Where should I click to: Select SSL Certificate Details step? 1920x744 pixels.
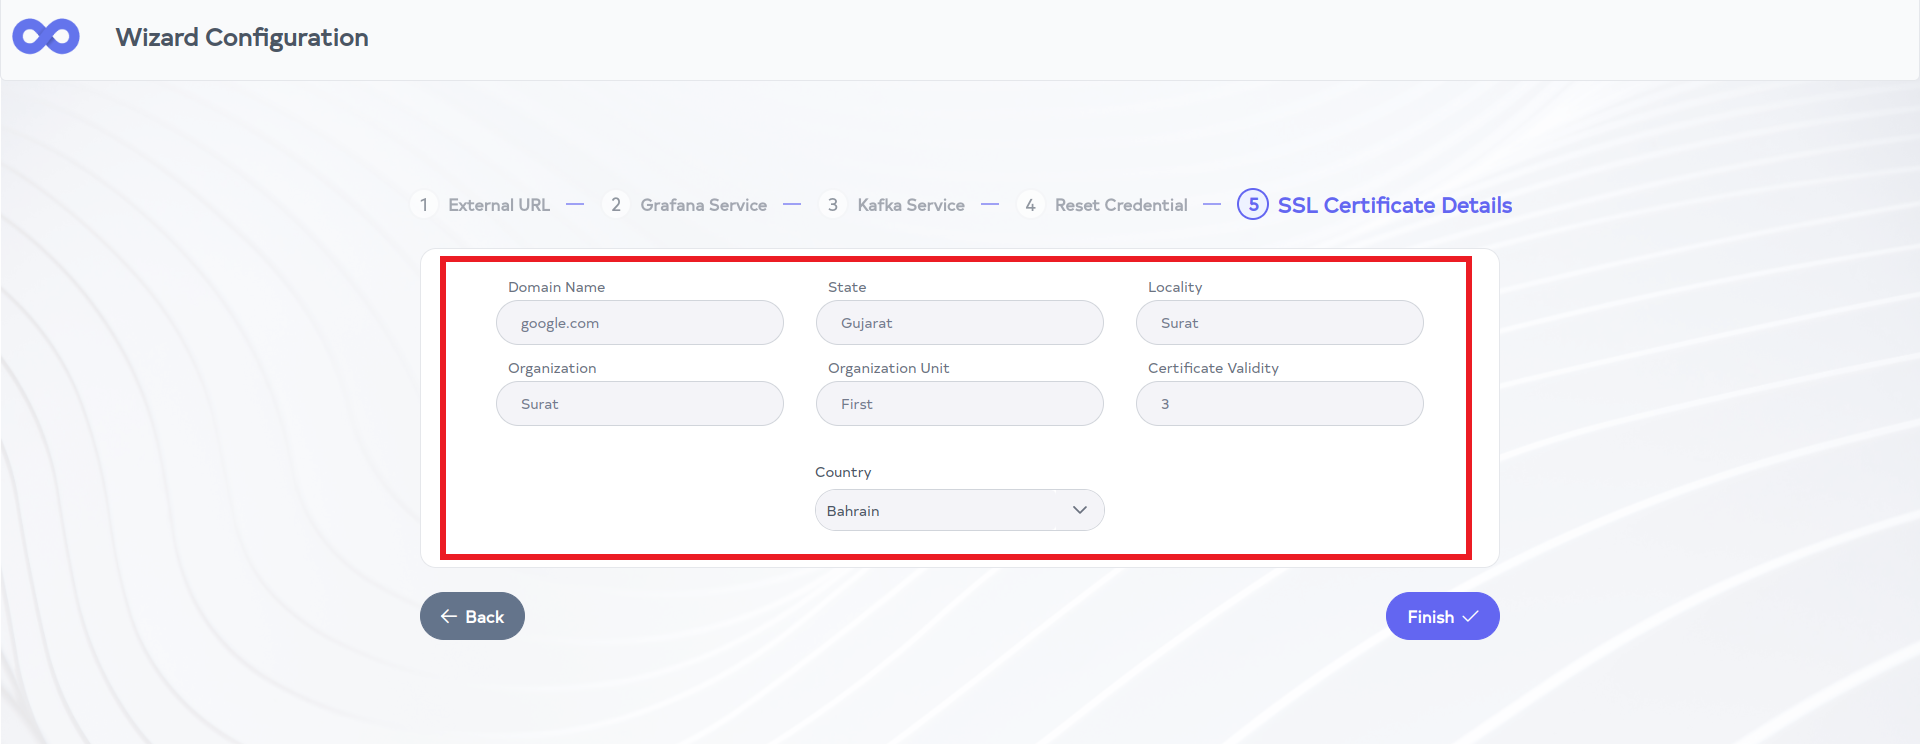tap(1394, 205)
